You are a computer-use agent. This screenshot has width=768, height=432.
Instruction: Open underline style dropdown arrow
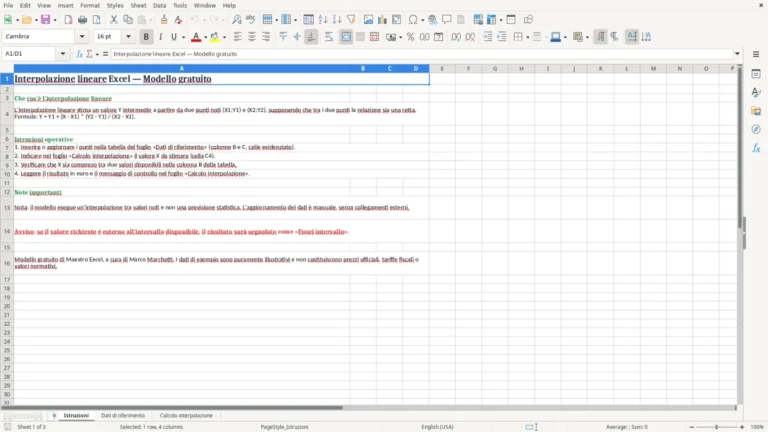coord(183,37)
